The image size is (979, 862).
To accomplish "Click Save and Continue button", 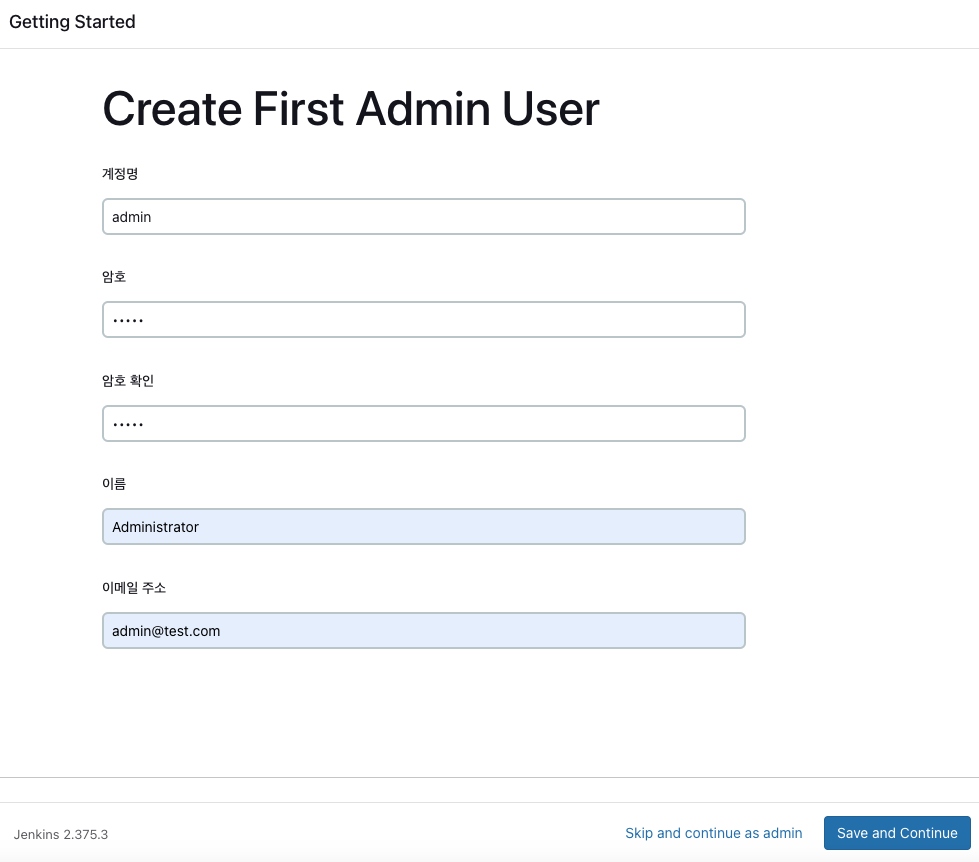I will (897, 833).
